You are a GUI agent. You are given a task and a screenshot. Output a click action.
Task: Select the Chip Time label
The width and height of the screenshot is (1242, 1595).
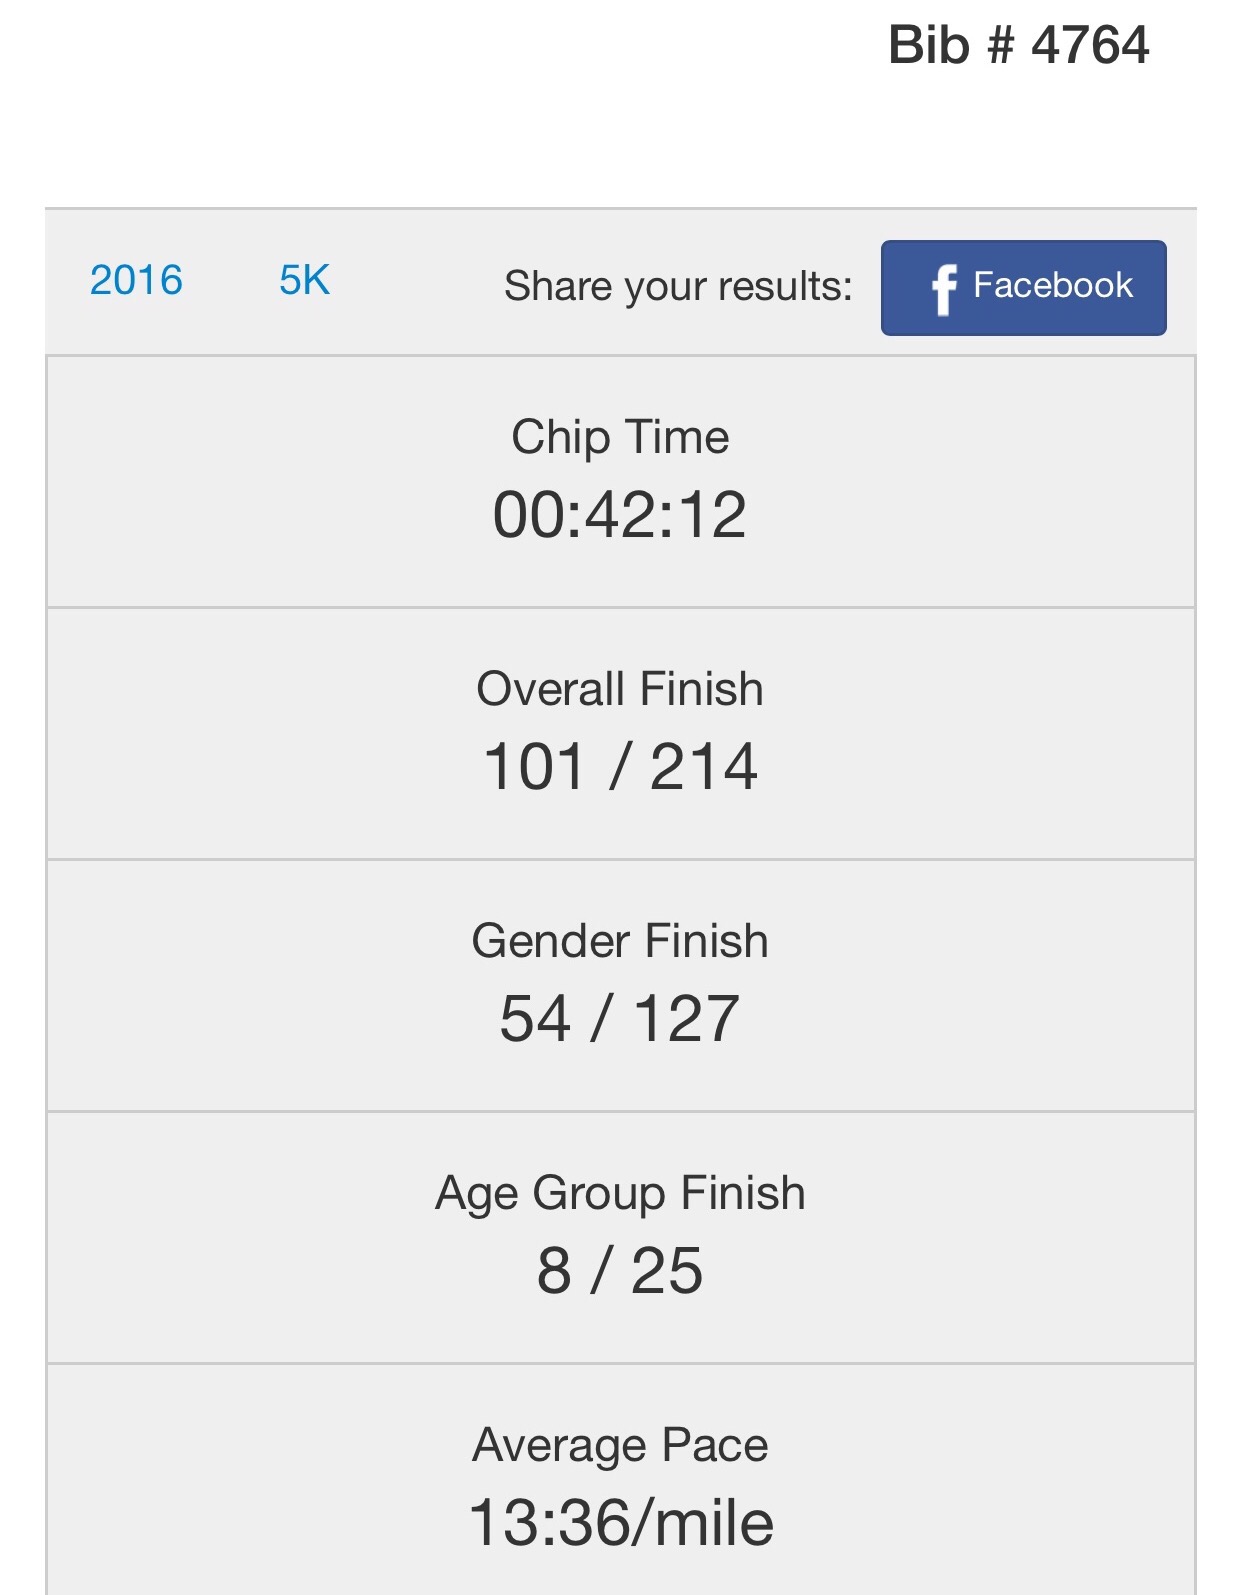(620, 437)
